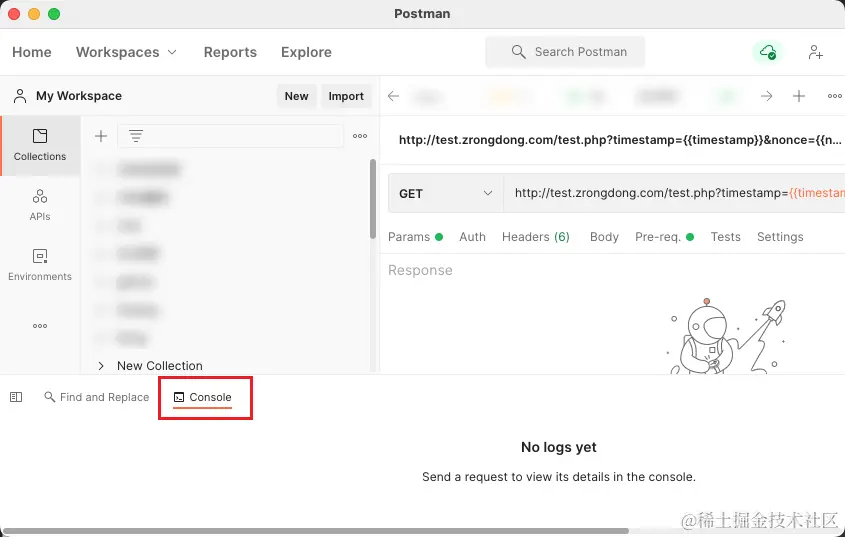Open the Workspaces dropdown menu
The width and height of the screenshot is (845, 537).
click(x=127, y=52)
